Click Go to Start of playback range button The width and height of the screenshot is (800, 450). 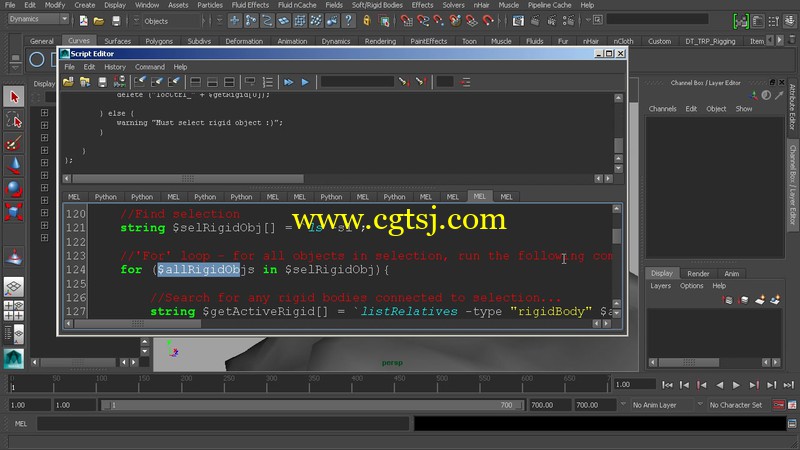[667, 385]
